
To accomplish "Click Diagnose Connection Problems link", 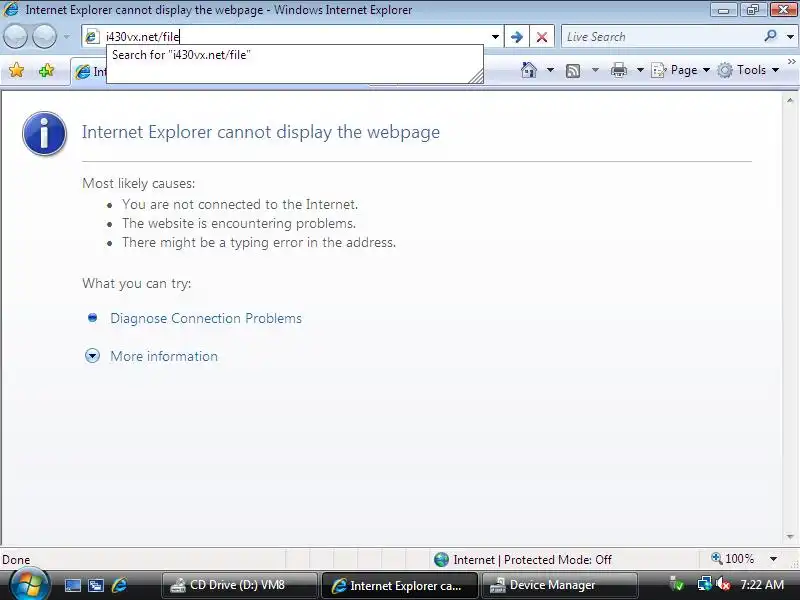I will click(x=206, y=318).
